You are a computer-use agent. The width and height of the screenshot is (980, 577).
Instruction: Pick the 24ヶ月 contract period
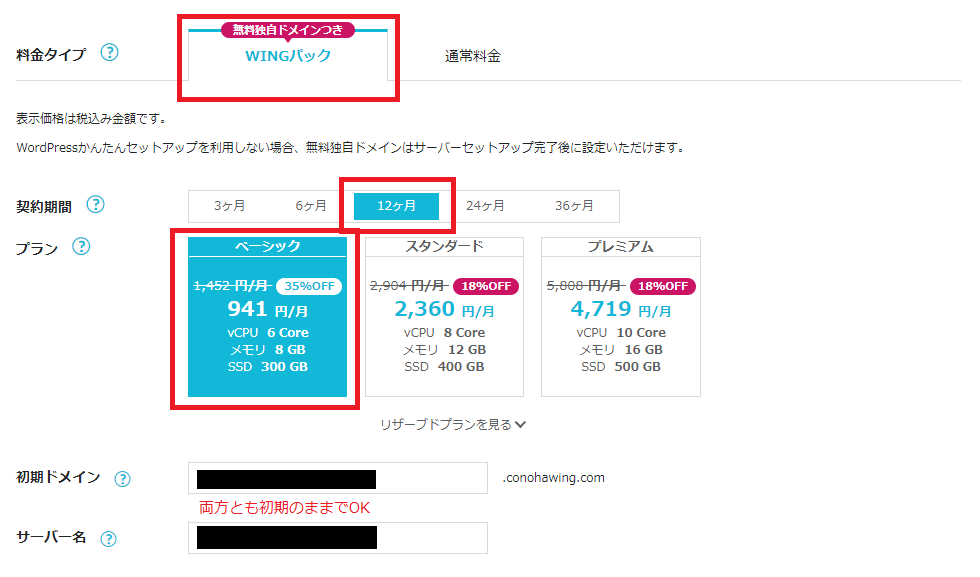485,206
